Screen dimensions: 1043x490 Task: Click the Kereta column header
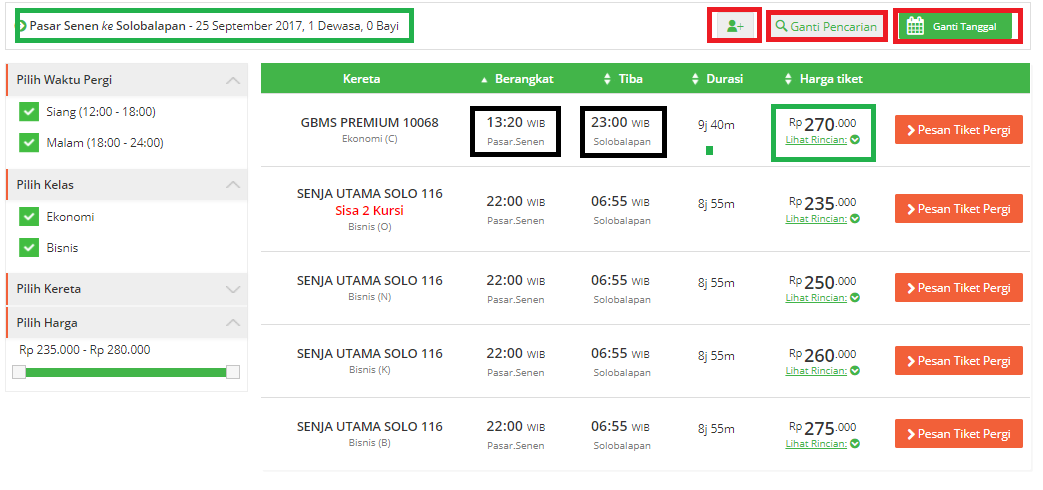361,79
